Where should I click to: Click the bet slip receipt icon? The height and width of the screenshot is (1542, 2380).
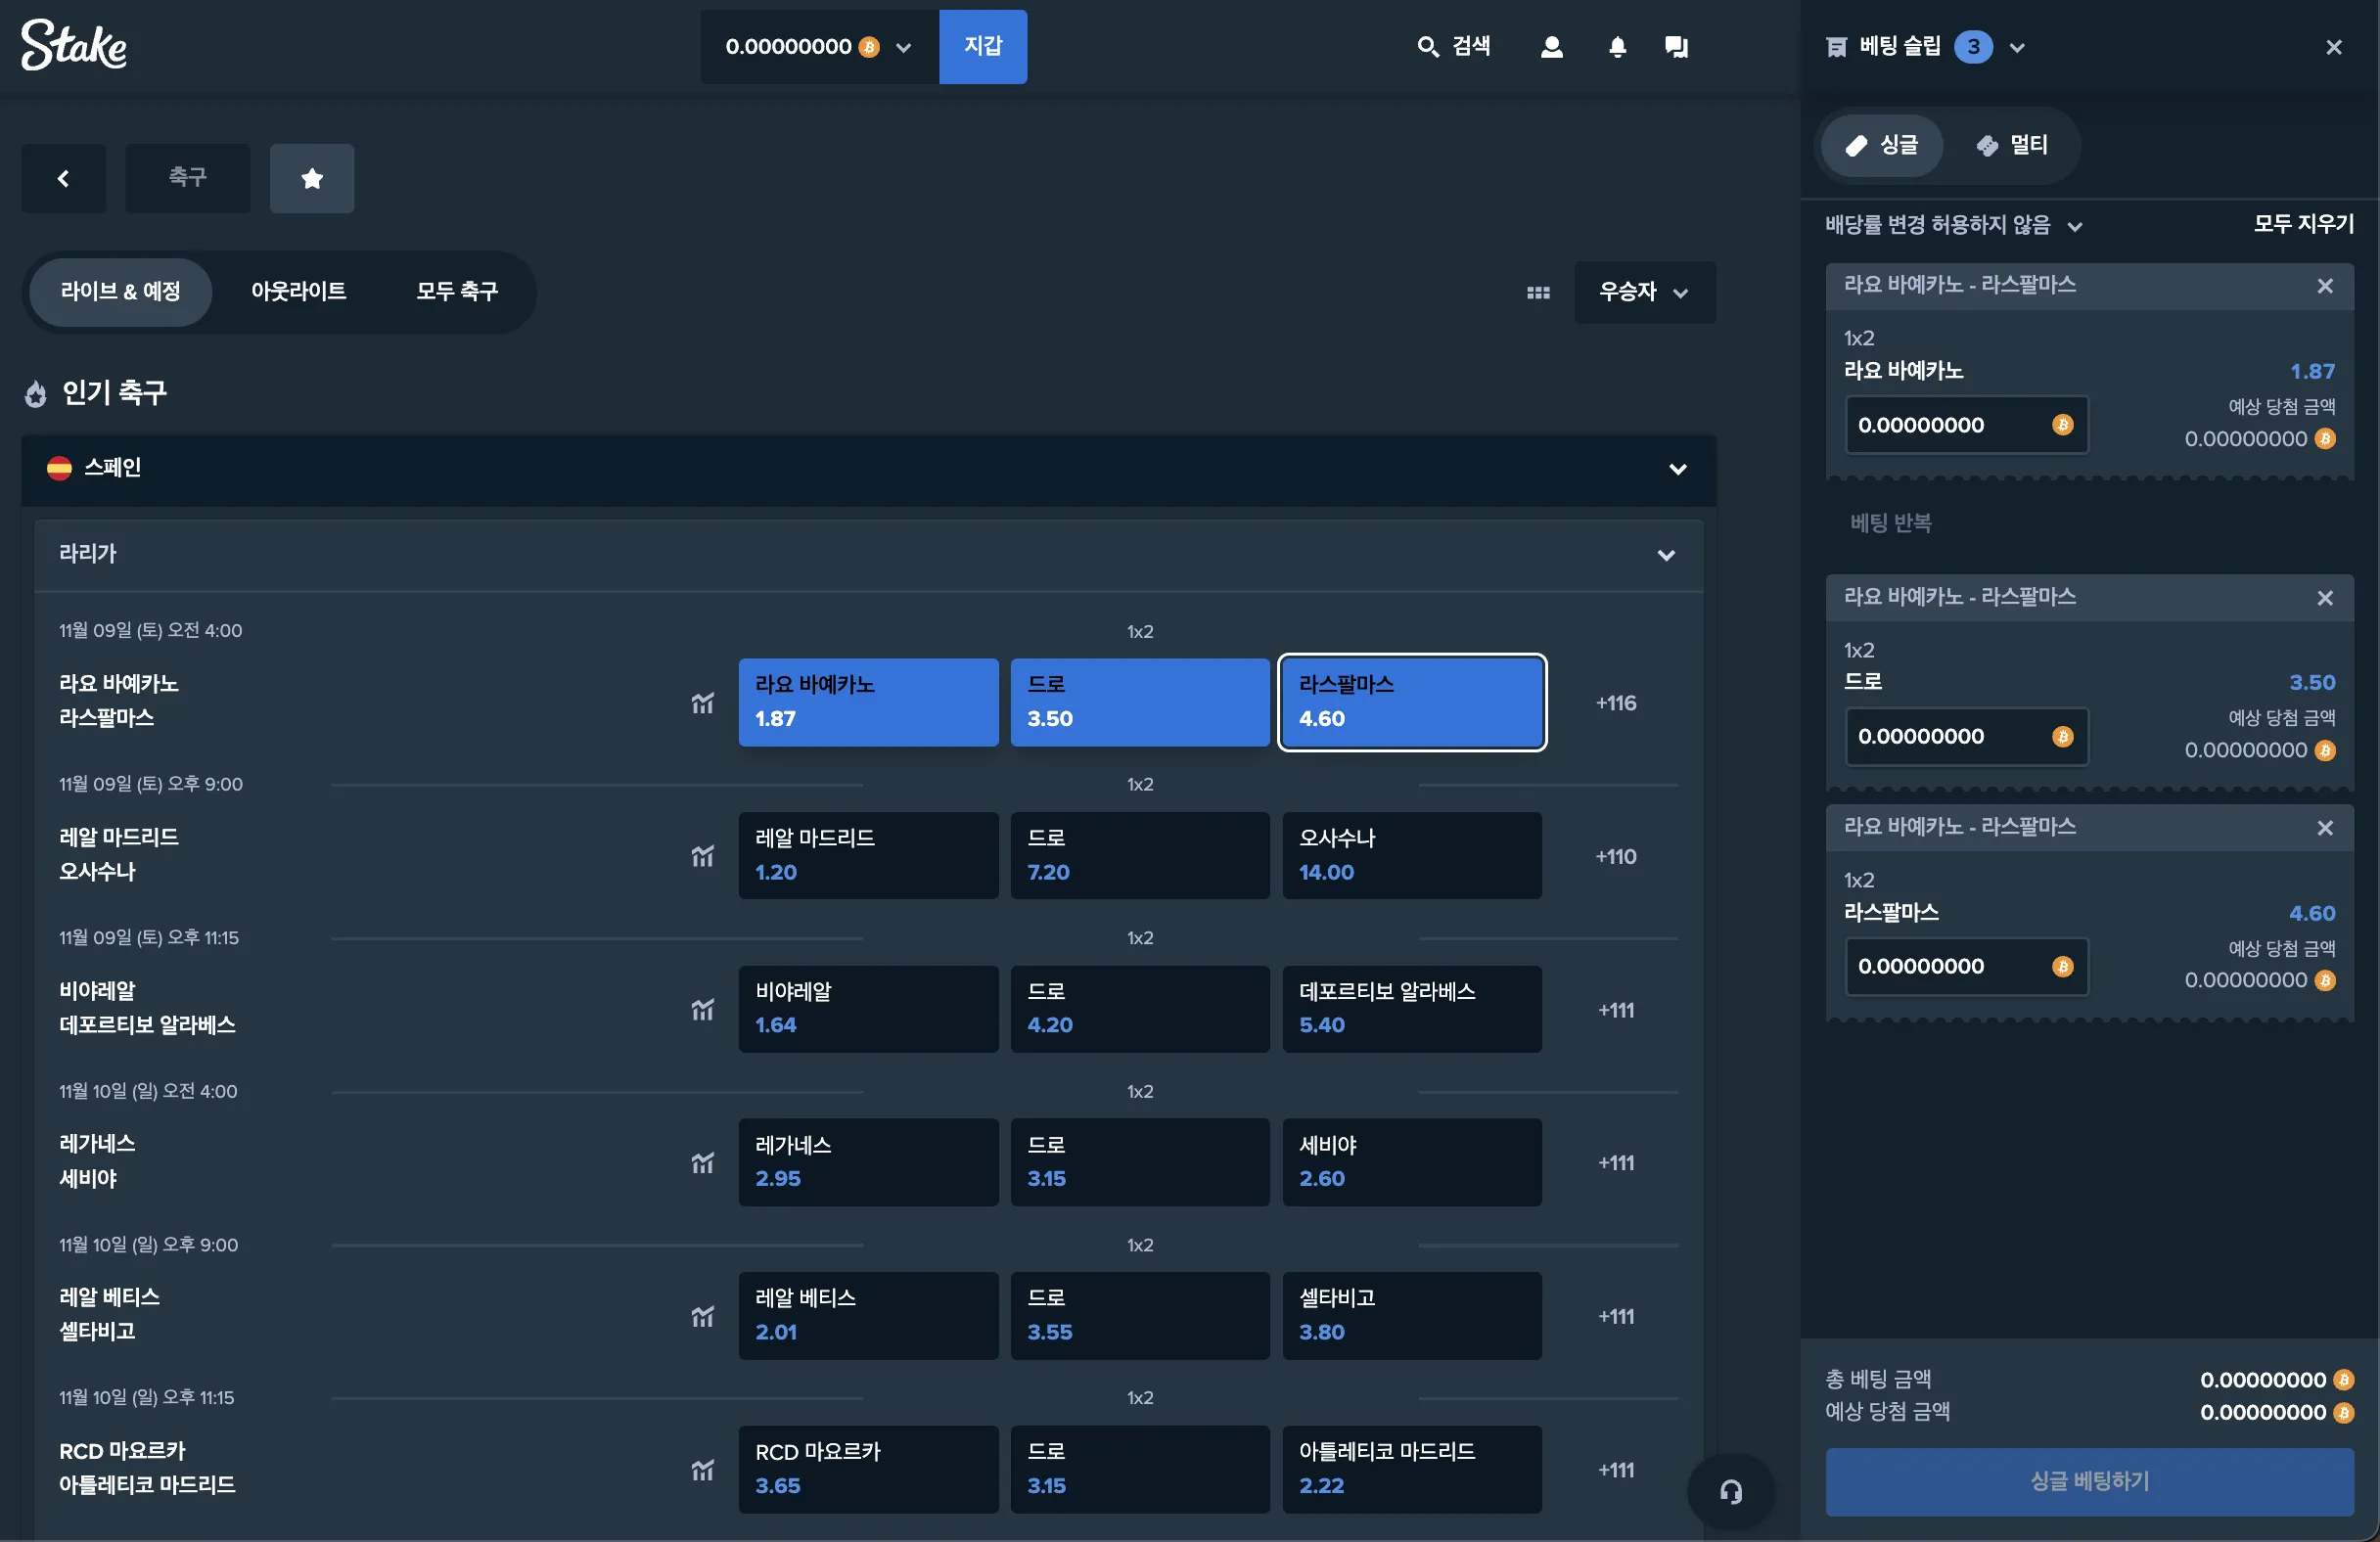pos(1836,47)
